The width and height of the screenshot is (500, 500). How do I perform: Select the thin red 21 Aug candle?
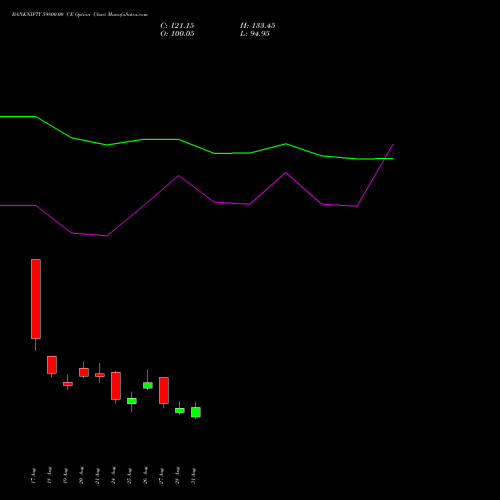[100, 375]
